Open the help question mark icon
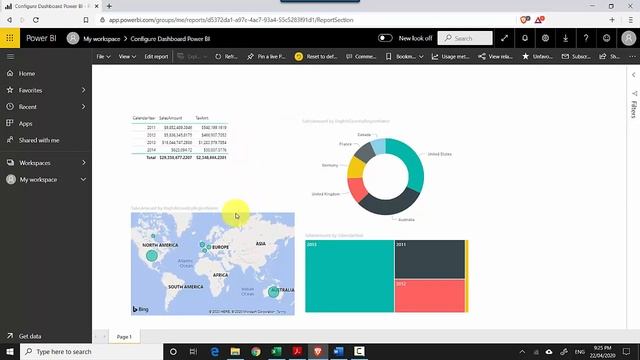Screen dimensions: 640x360 (586, 38)
